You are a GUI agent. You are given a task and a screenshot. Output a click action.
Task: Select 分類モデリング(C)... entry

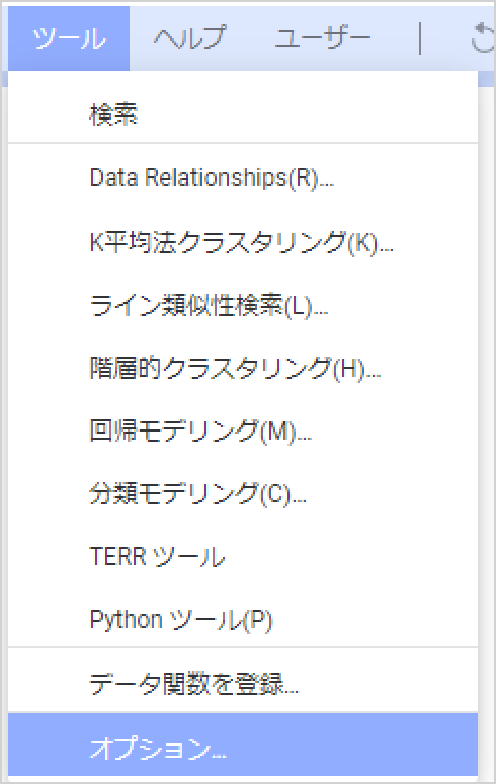243,494
